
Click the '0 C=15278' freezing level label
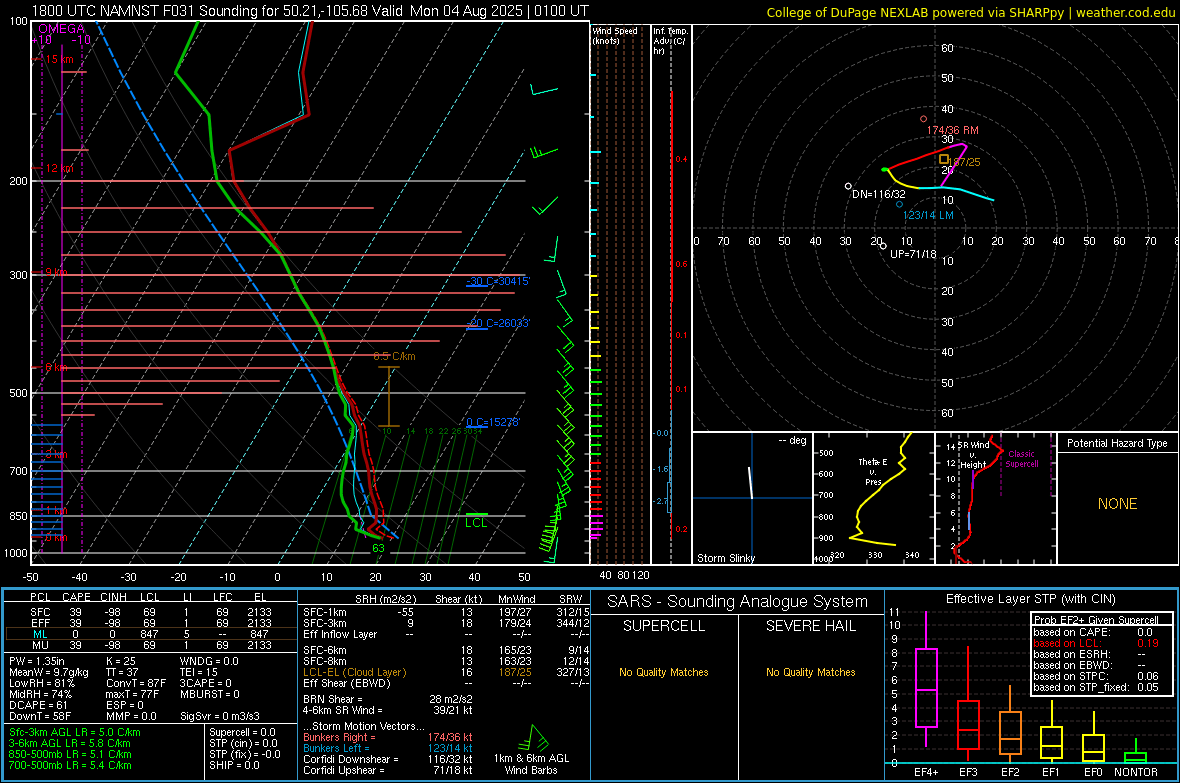coord(492,422)
